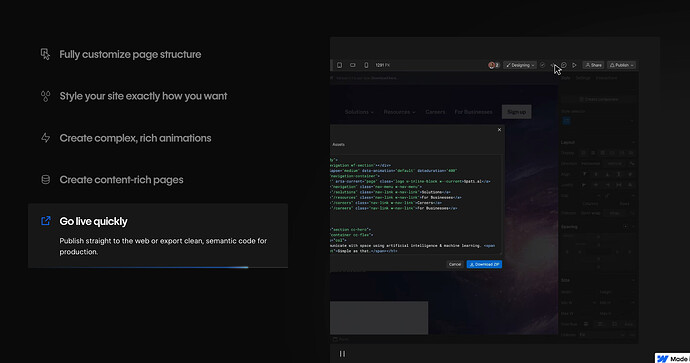Select the landscape mobile breakpoint icon

click(x=352, y=65)
